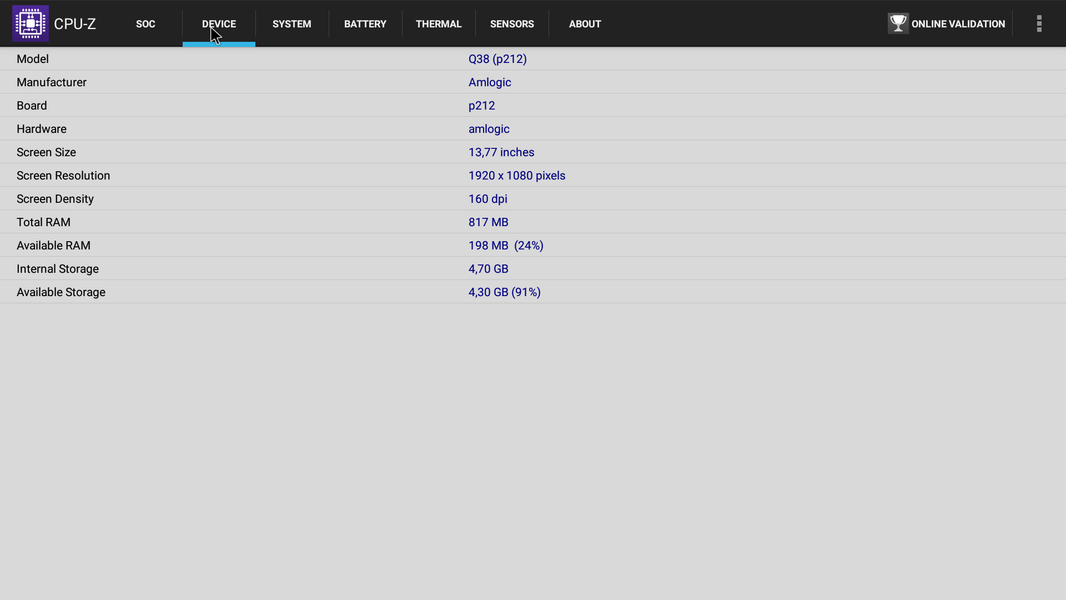The width and height of the screenshot is (1066, 600).
Task: Select the Model row label
Action: click(x=33, y=59)
